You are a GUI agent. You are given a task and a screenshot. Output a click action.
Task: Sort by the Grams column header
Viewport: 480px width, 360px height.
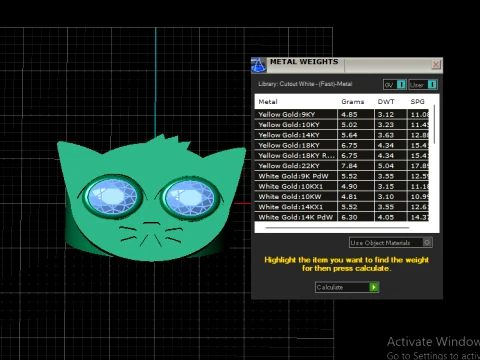[352, 102]
